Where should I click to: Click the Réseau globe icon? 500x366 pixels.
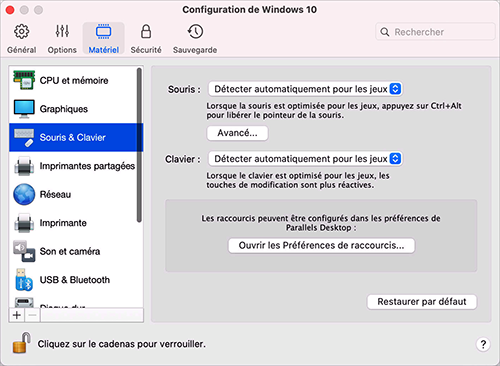click(24, 194)
